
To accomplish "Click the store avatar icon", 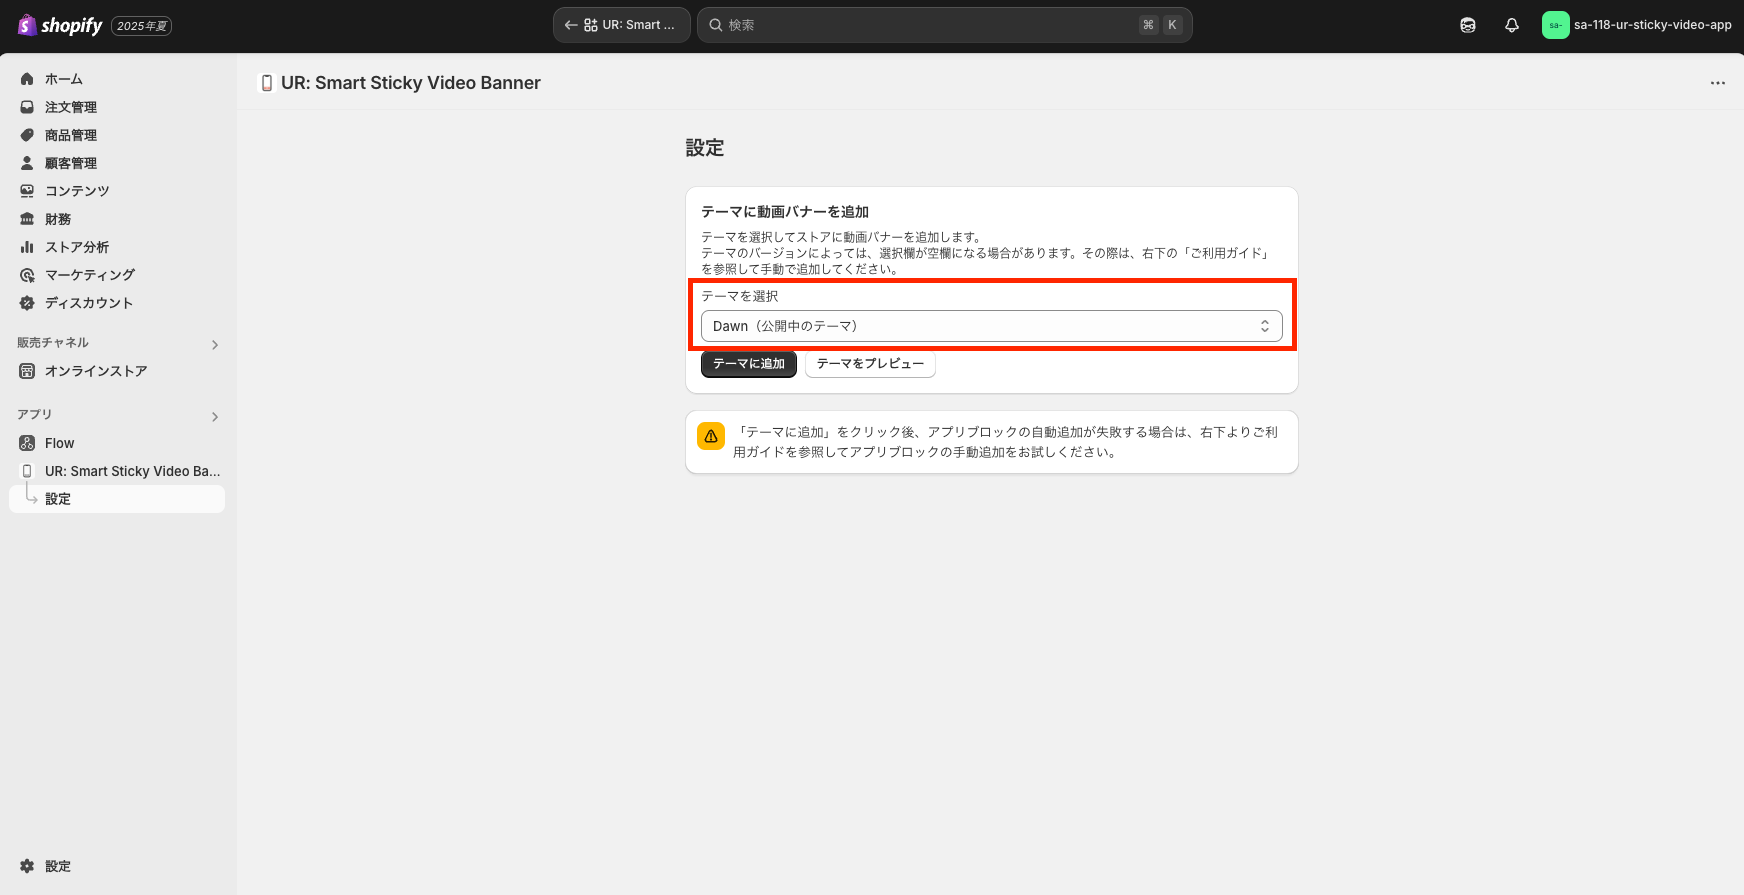I will (x=1555, y=25).
